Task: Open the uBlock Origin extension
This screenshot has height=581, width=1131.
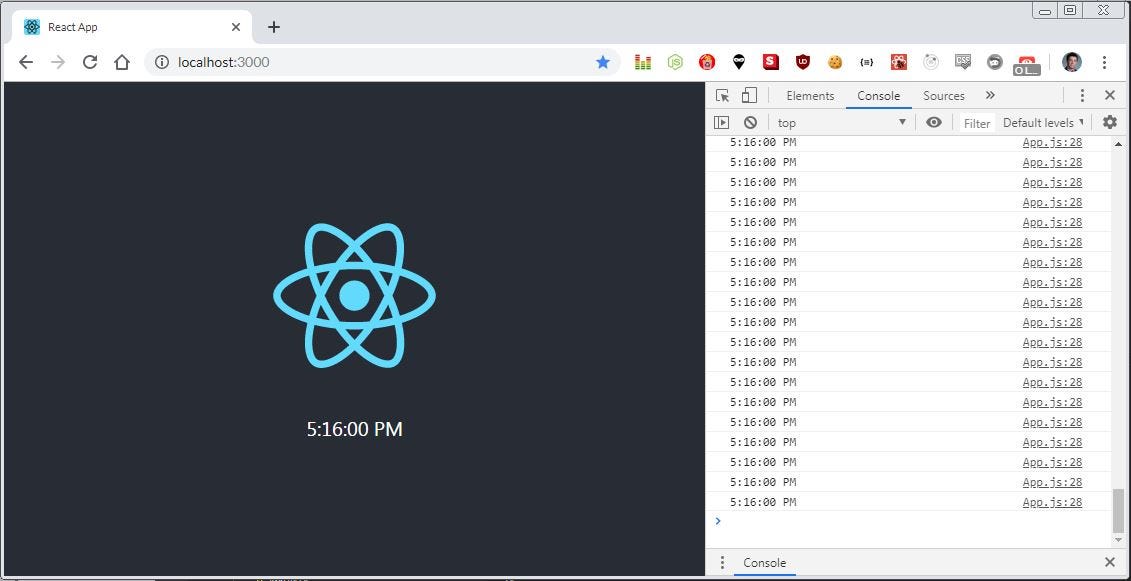Action: point(802,62)
